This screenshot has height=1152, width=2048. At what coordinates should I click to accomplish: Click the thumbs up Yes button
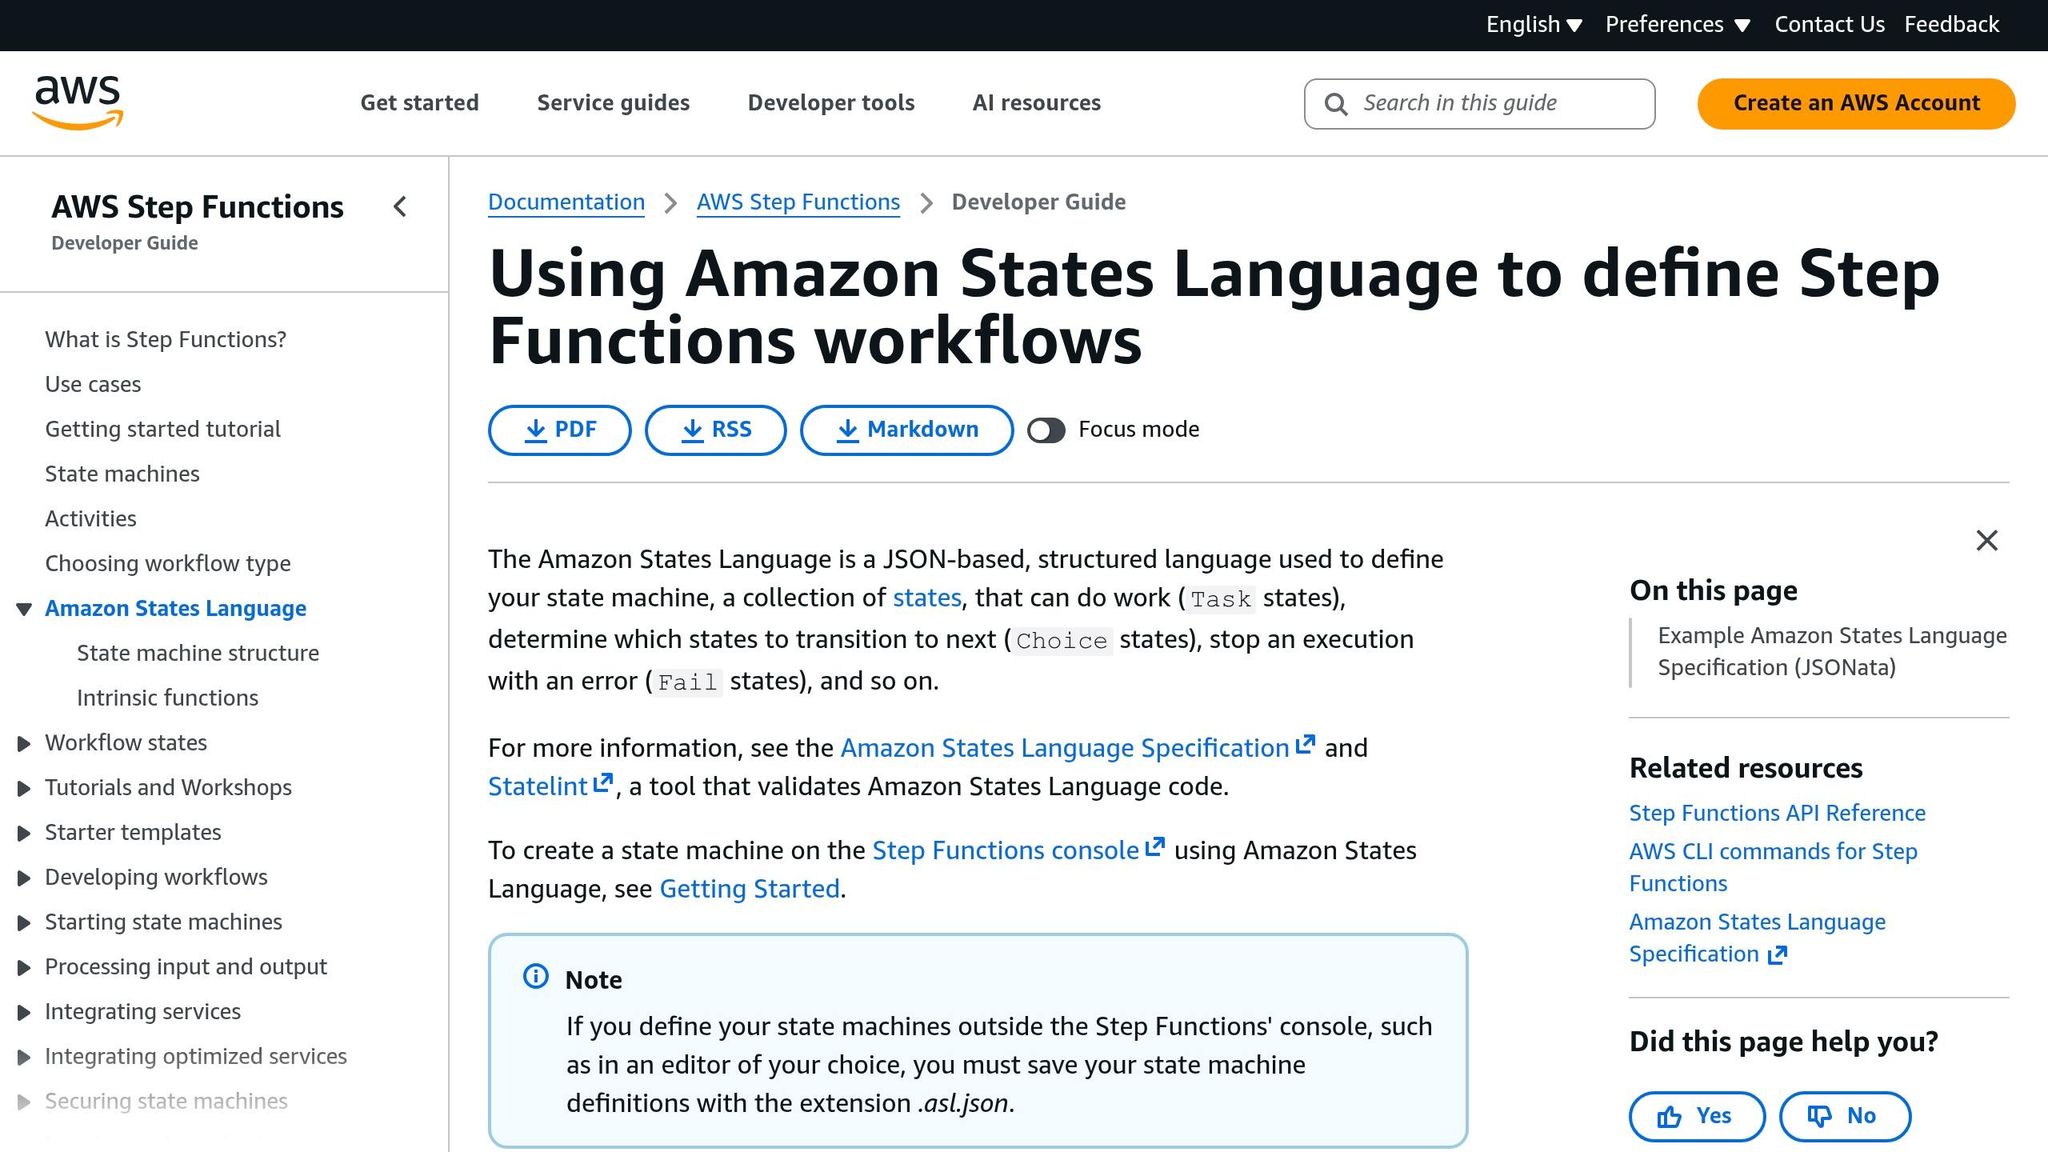tap(1697, 1116)
